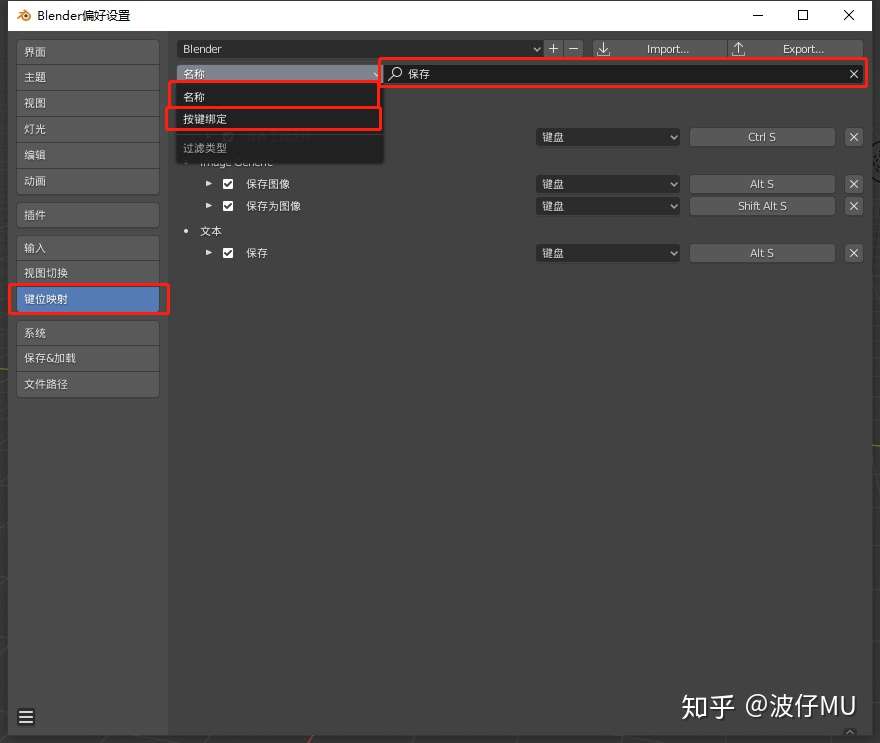Open the hamburger menu at bottom left
This screenshot has height=743, width=880.
pos(26,717)
